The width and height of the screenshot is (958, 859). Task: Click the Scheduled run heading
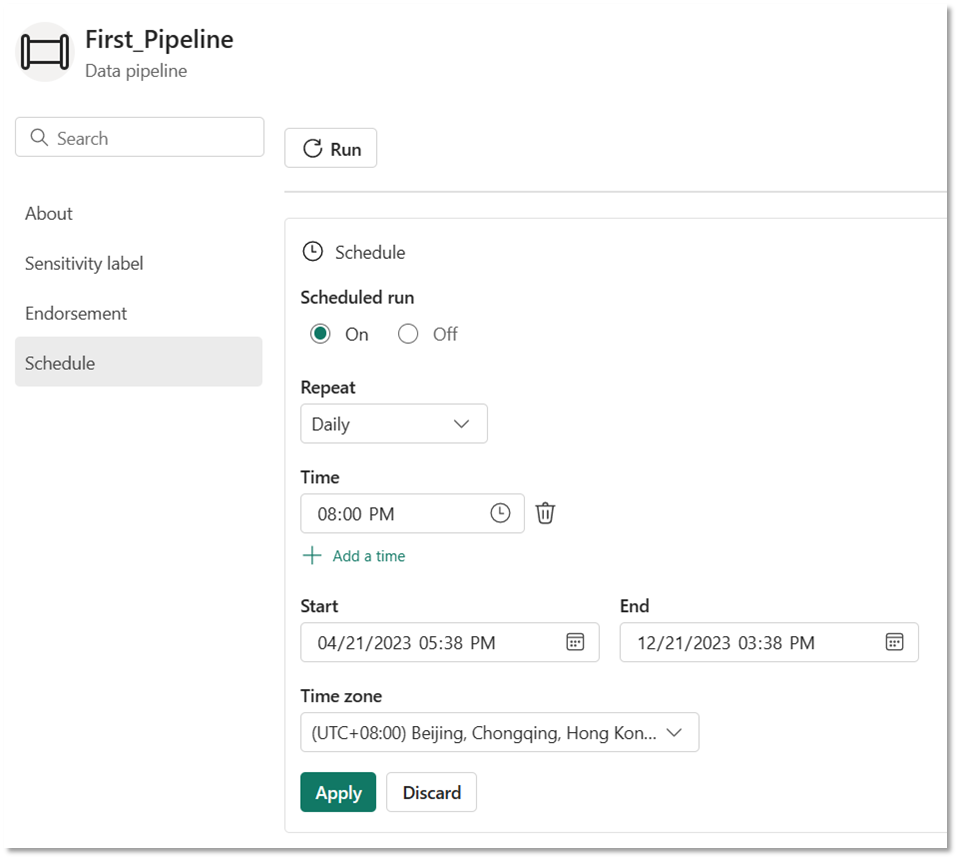pos(357,298)
